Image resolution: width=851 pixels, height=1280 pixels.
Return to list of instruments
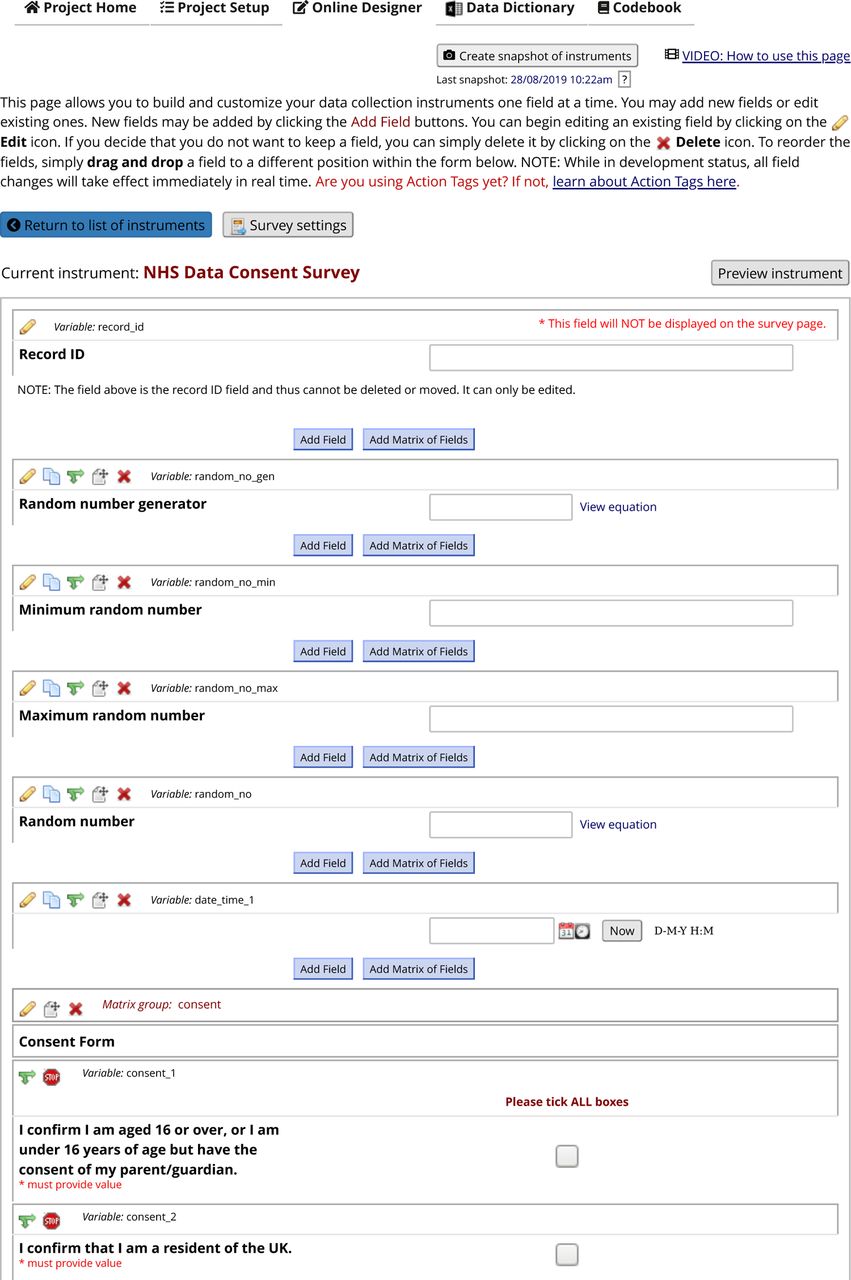(106, 225)
